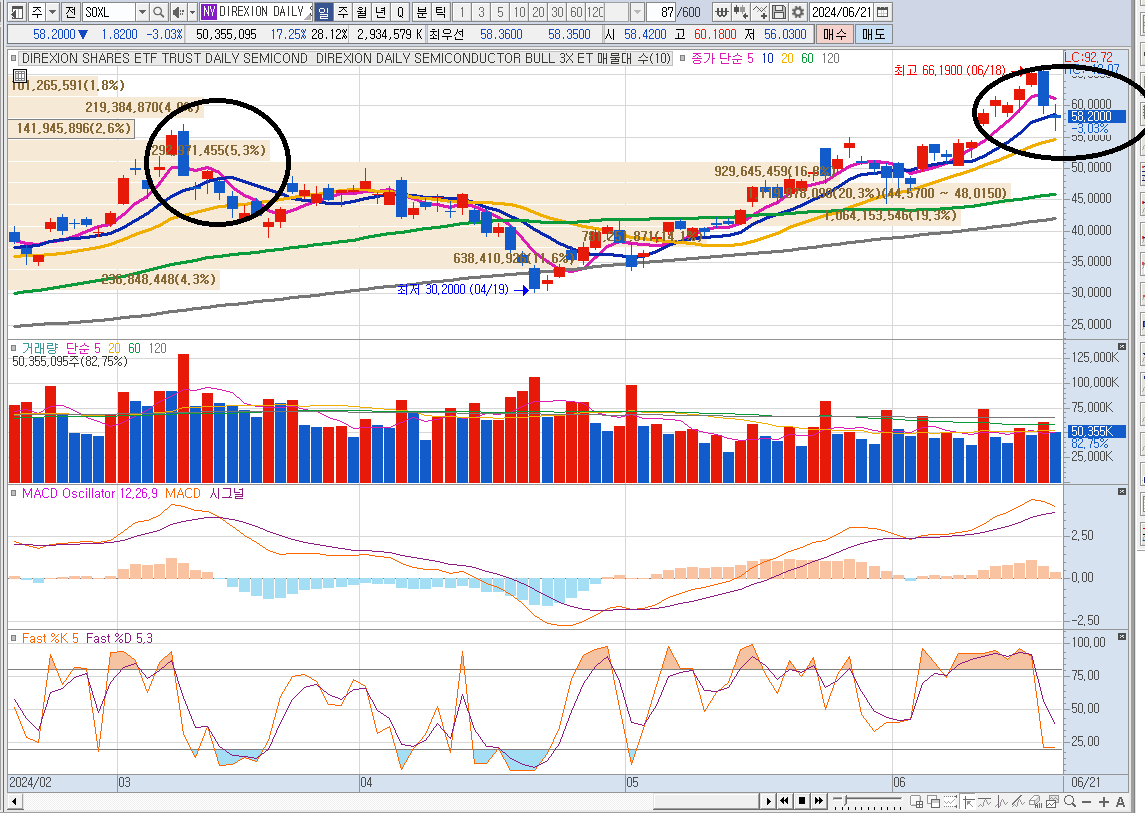Screen dimensions: 1145x813
Task: Open the interval dropdown after 120
Action: pos(637,12)
